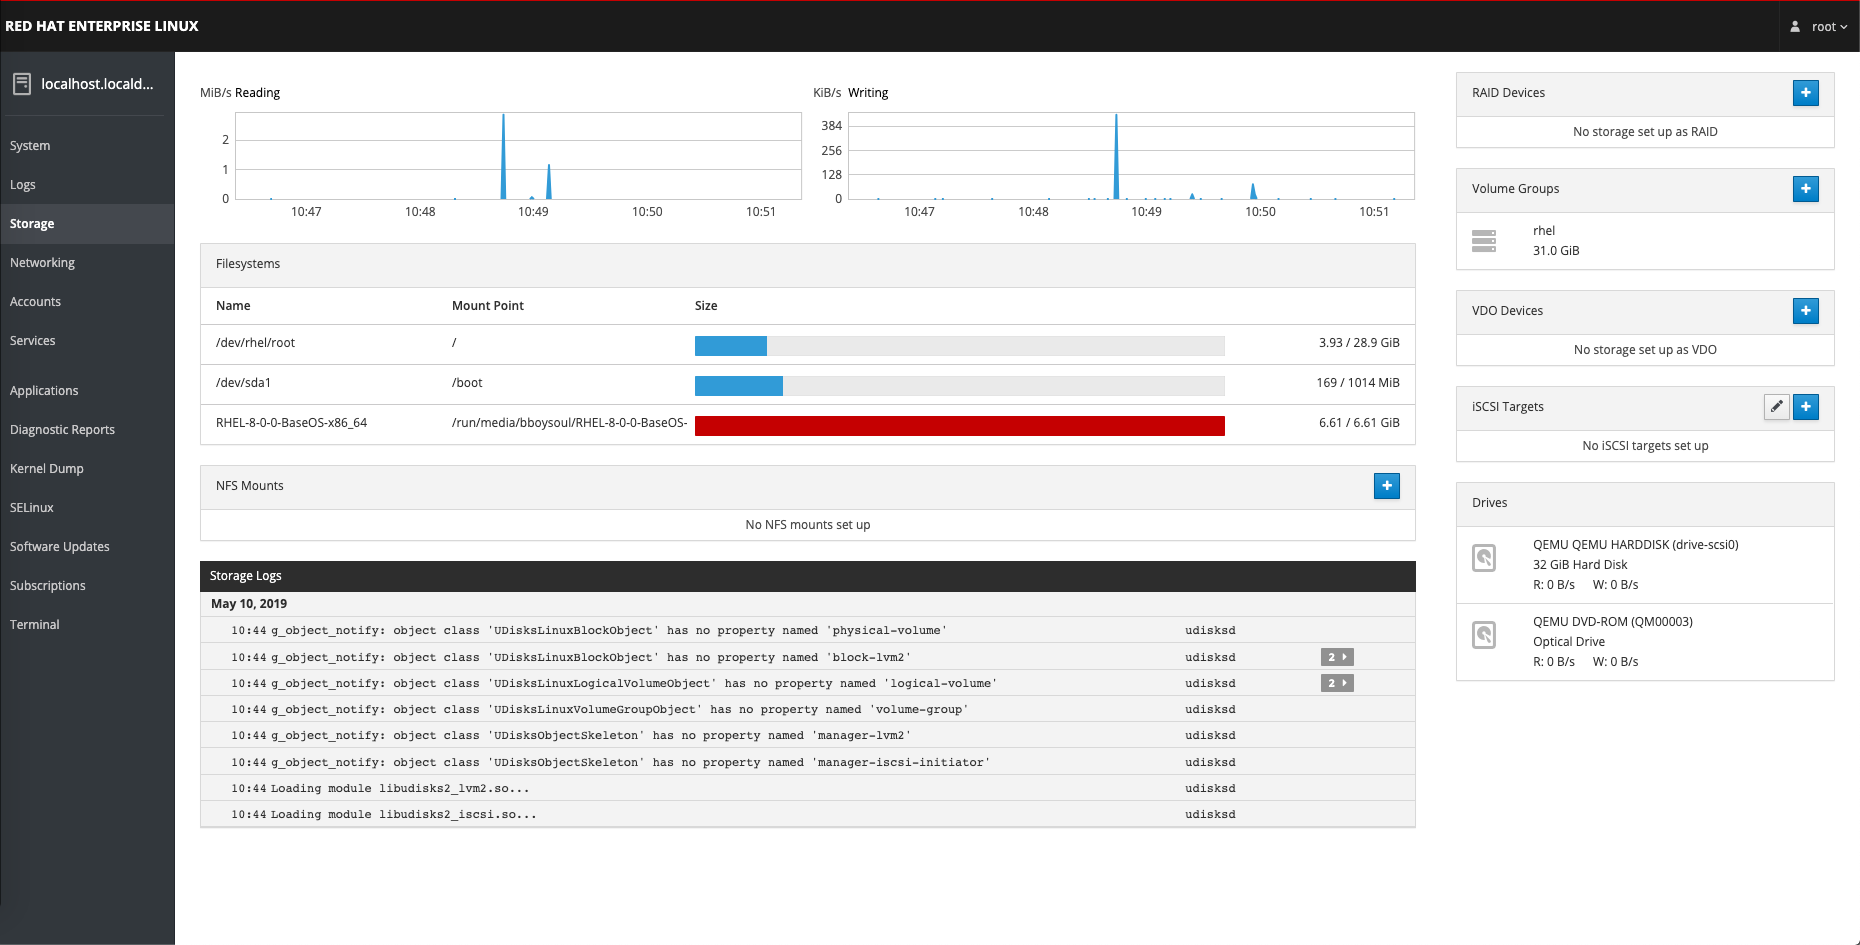The height and width of the screenshot is (945, 1860).
Task: Add a new iSCSI target
Action: pos(1805,407)
